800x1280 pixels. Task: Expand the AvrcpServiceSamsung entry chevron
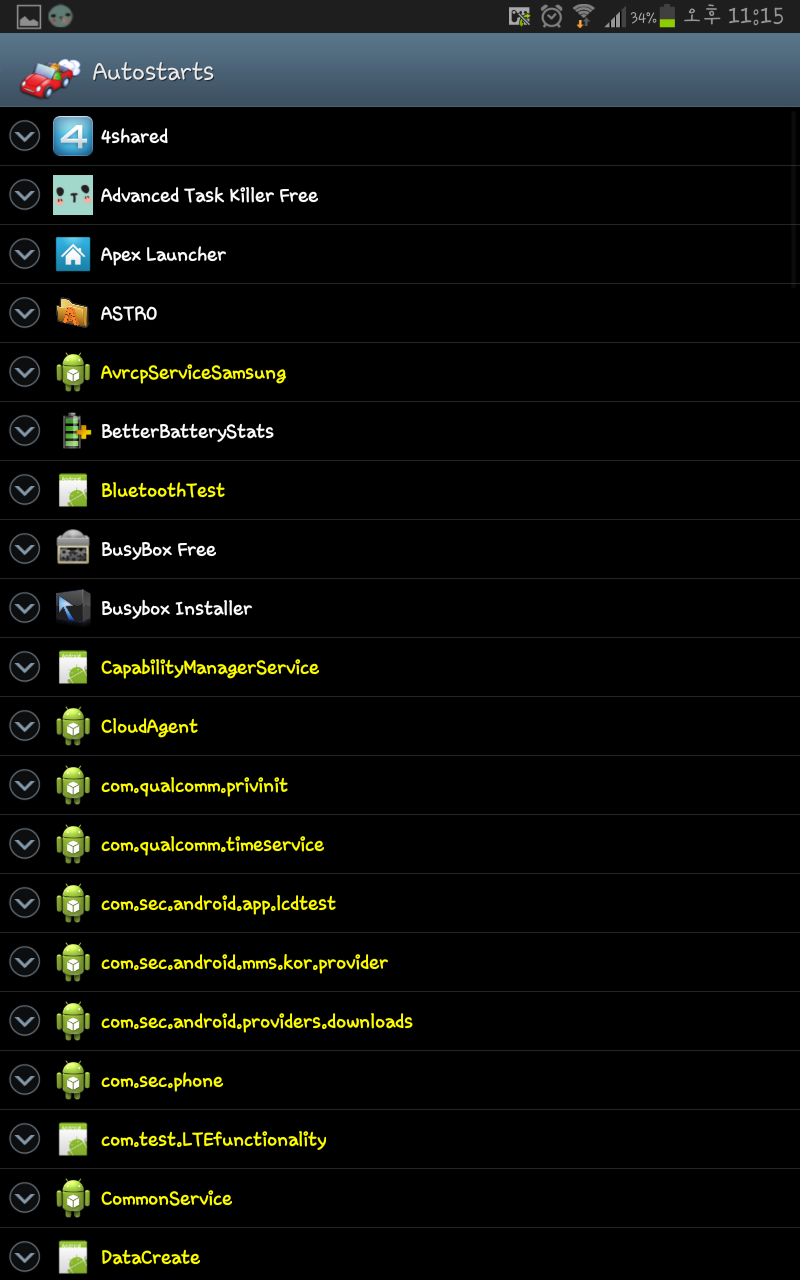click(x=24, y=372)
